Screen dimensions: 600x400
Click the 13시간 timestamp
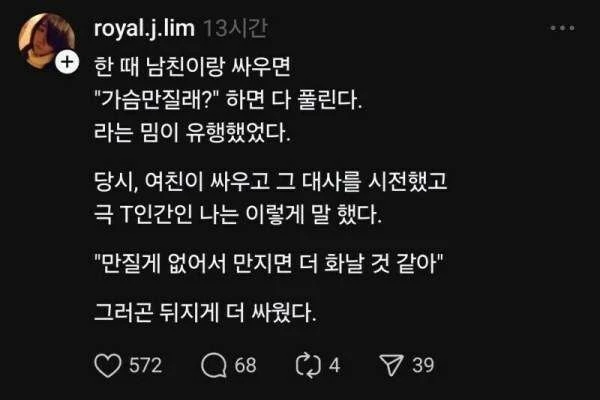pyautogui.click(x=235, y=28)
